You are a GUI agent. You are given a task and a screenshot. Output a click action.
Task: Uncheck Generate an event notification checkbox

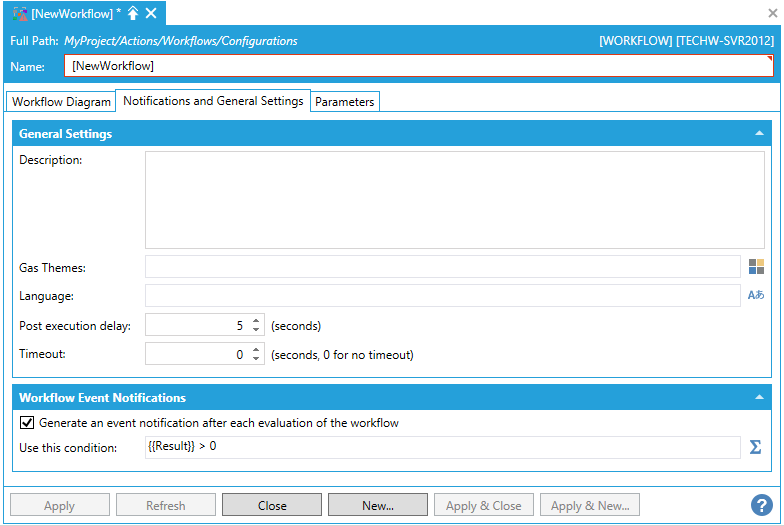click(x=27, y=423)
